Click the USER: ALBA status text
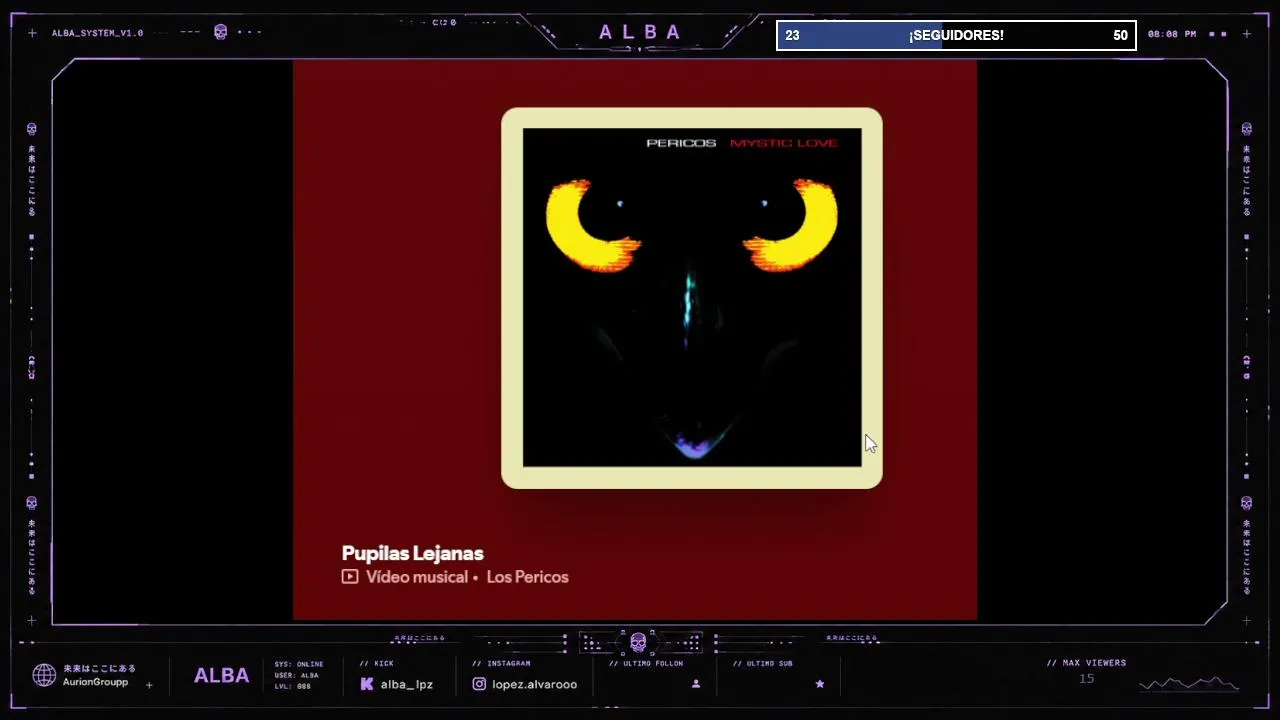This screenshot has width=1280, height=720. pyautogui.click(x=296, y=675)
